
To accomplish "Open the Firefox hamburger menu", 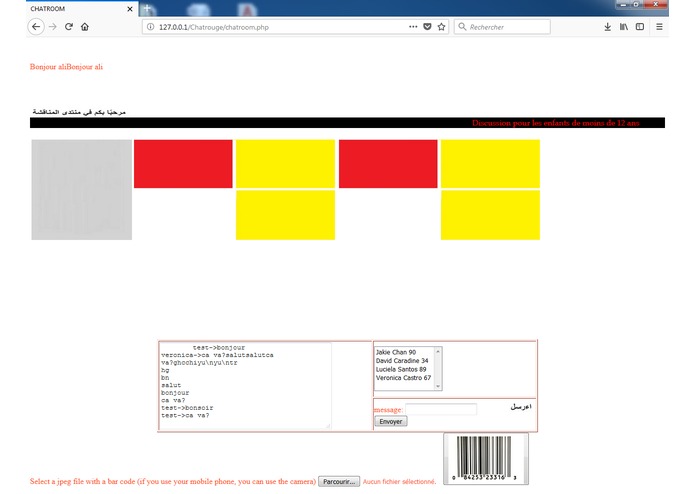I will [660, 27].
